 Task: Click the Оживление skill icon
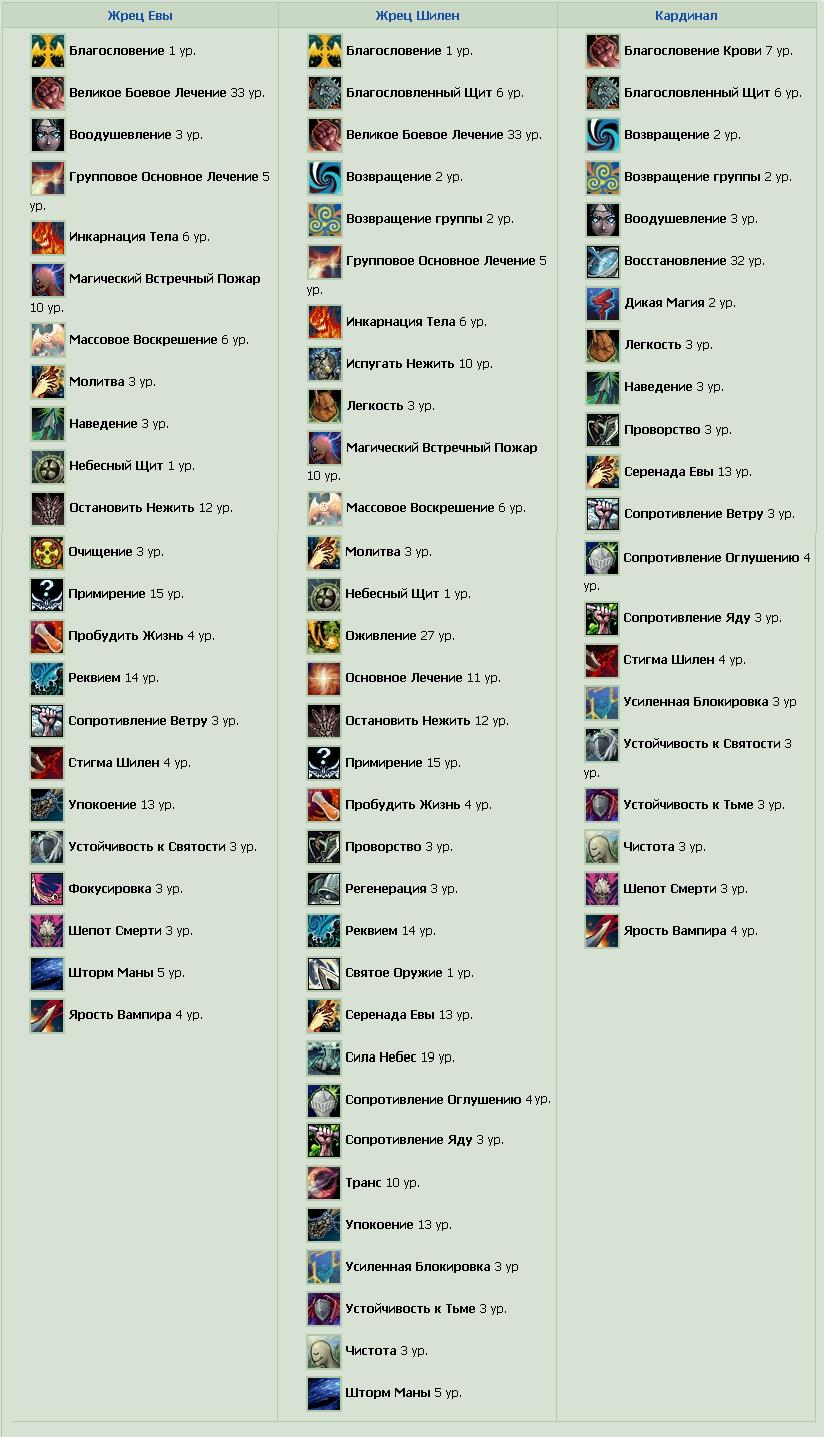(324, 636)
